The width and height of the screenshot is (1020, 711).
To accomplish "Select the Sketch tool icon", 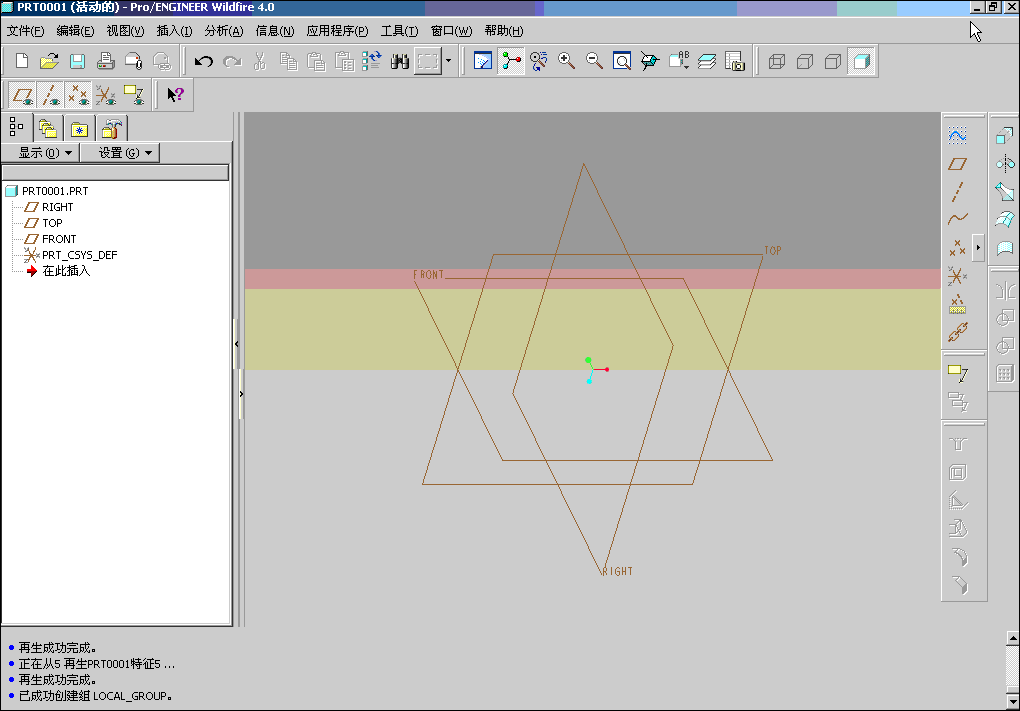I will [x=957, y=135].
